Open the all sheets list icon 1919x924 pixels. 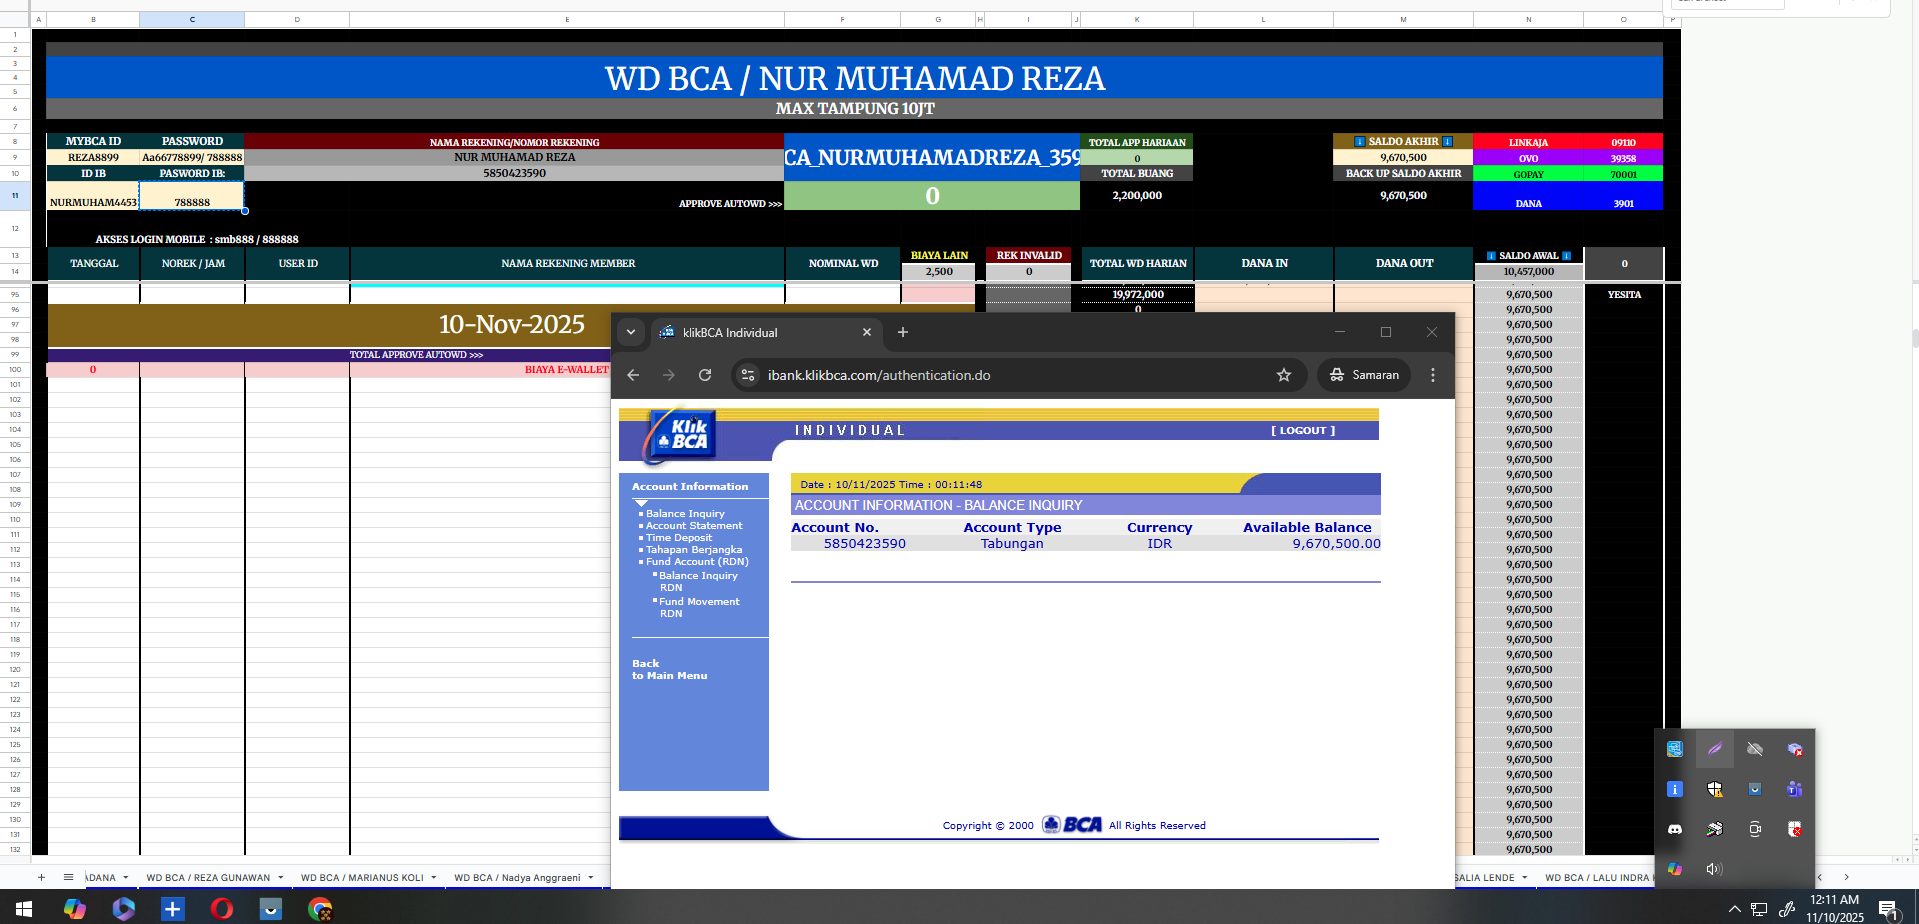[68, 877]
